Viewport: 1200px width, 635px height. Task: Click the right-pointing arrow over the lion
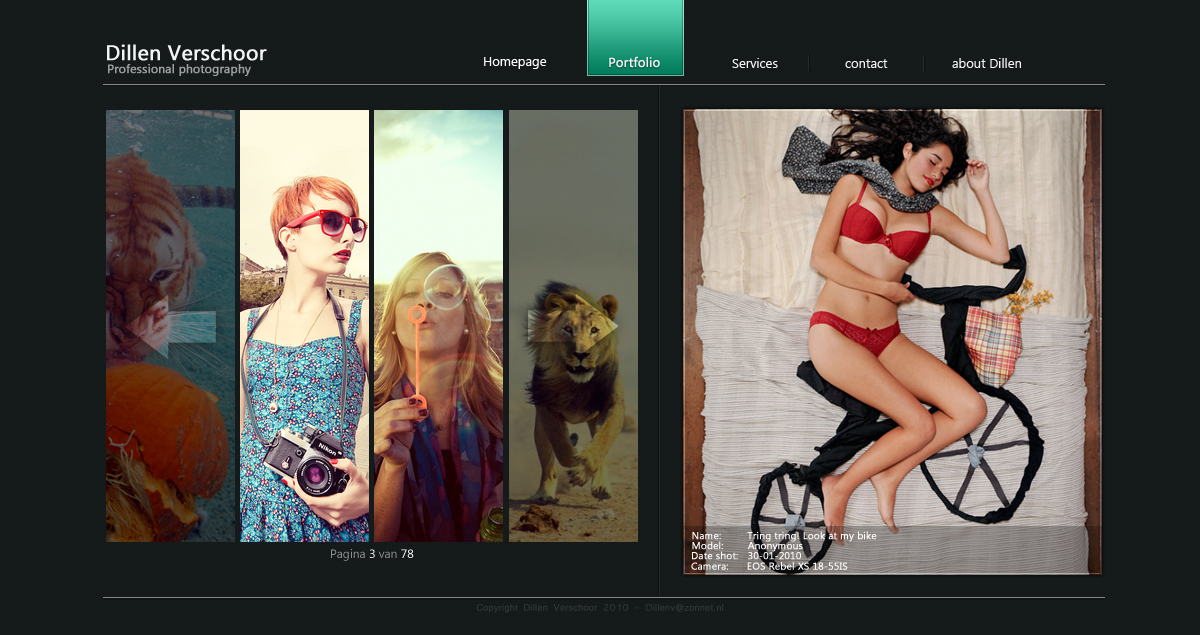(x=573, y=326)
